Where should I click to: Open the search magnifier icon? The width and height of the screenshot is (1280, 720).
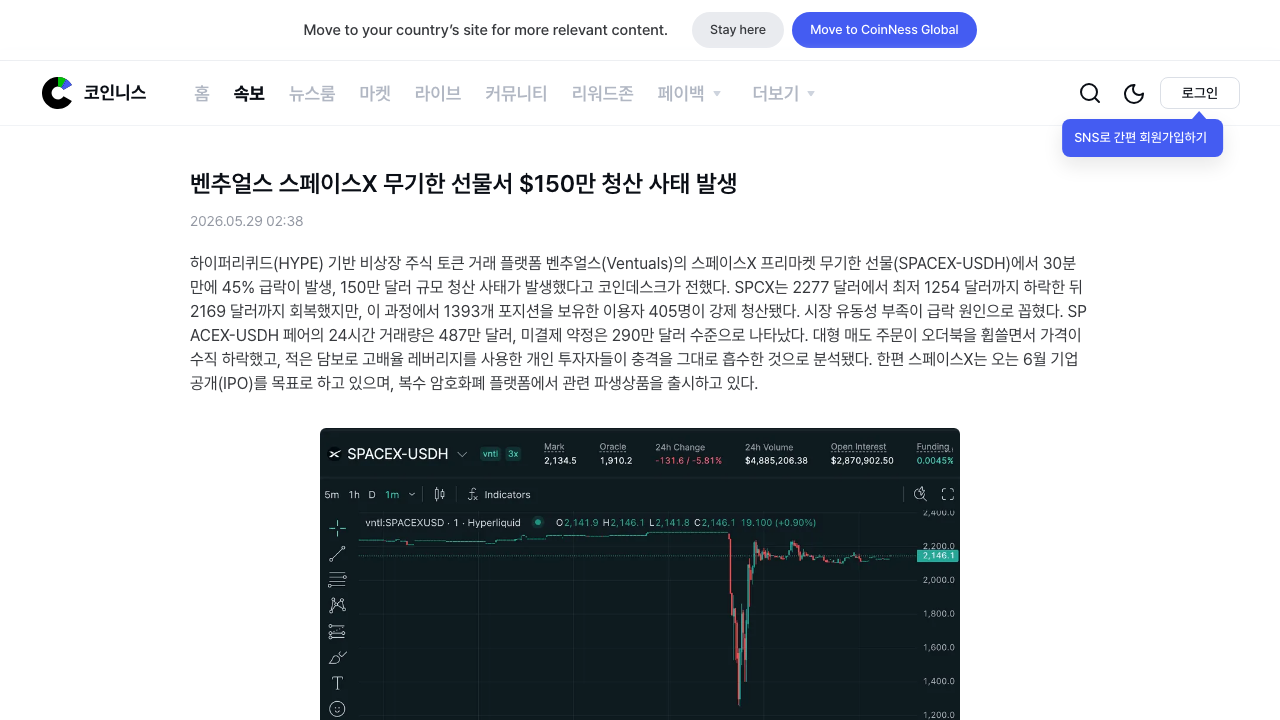tap(1090, 93)
